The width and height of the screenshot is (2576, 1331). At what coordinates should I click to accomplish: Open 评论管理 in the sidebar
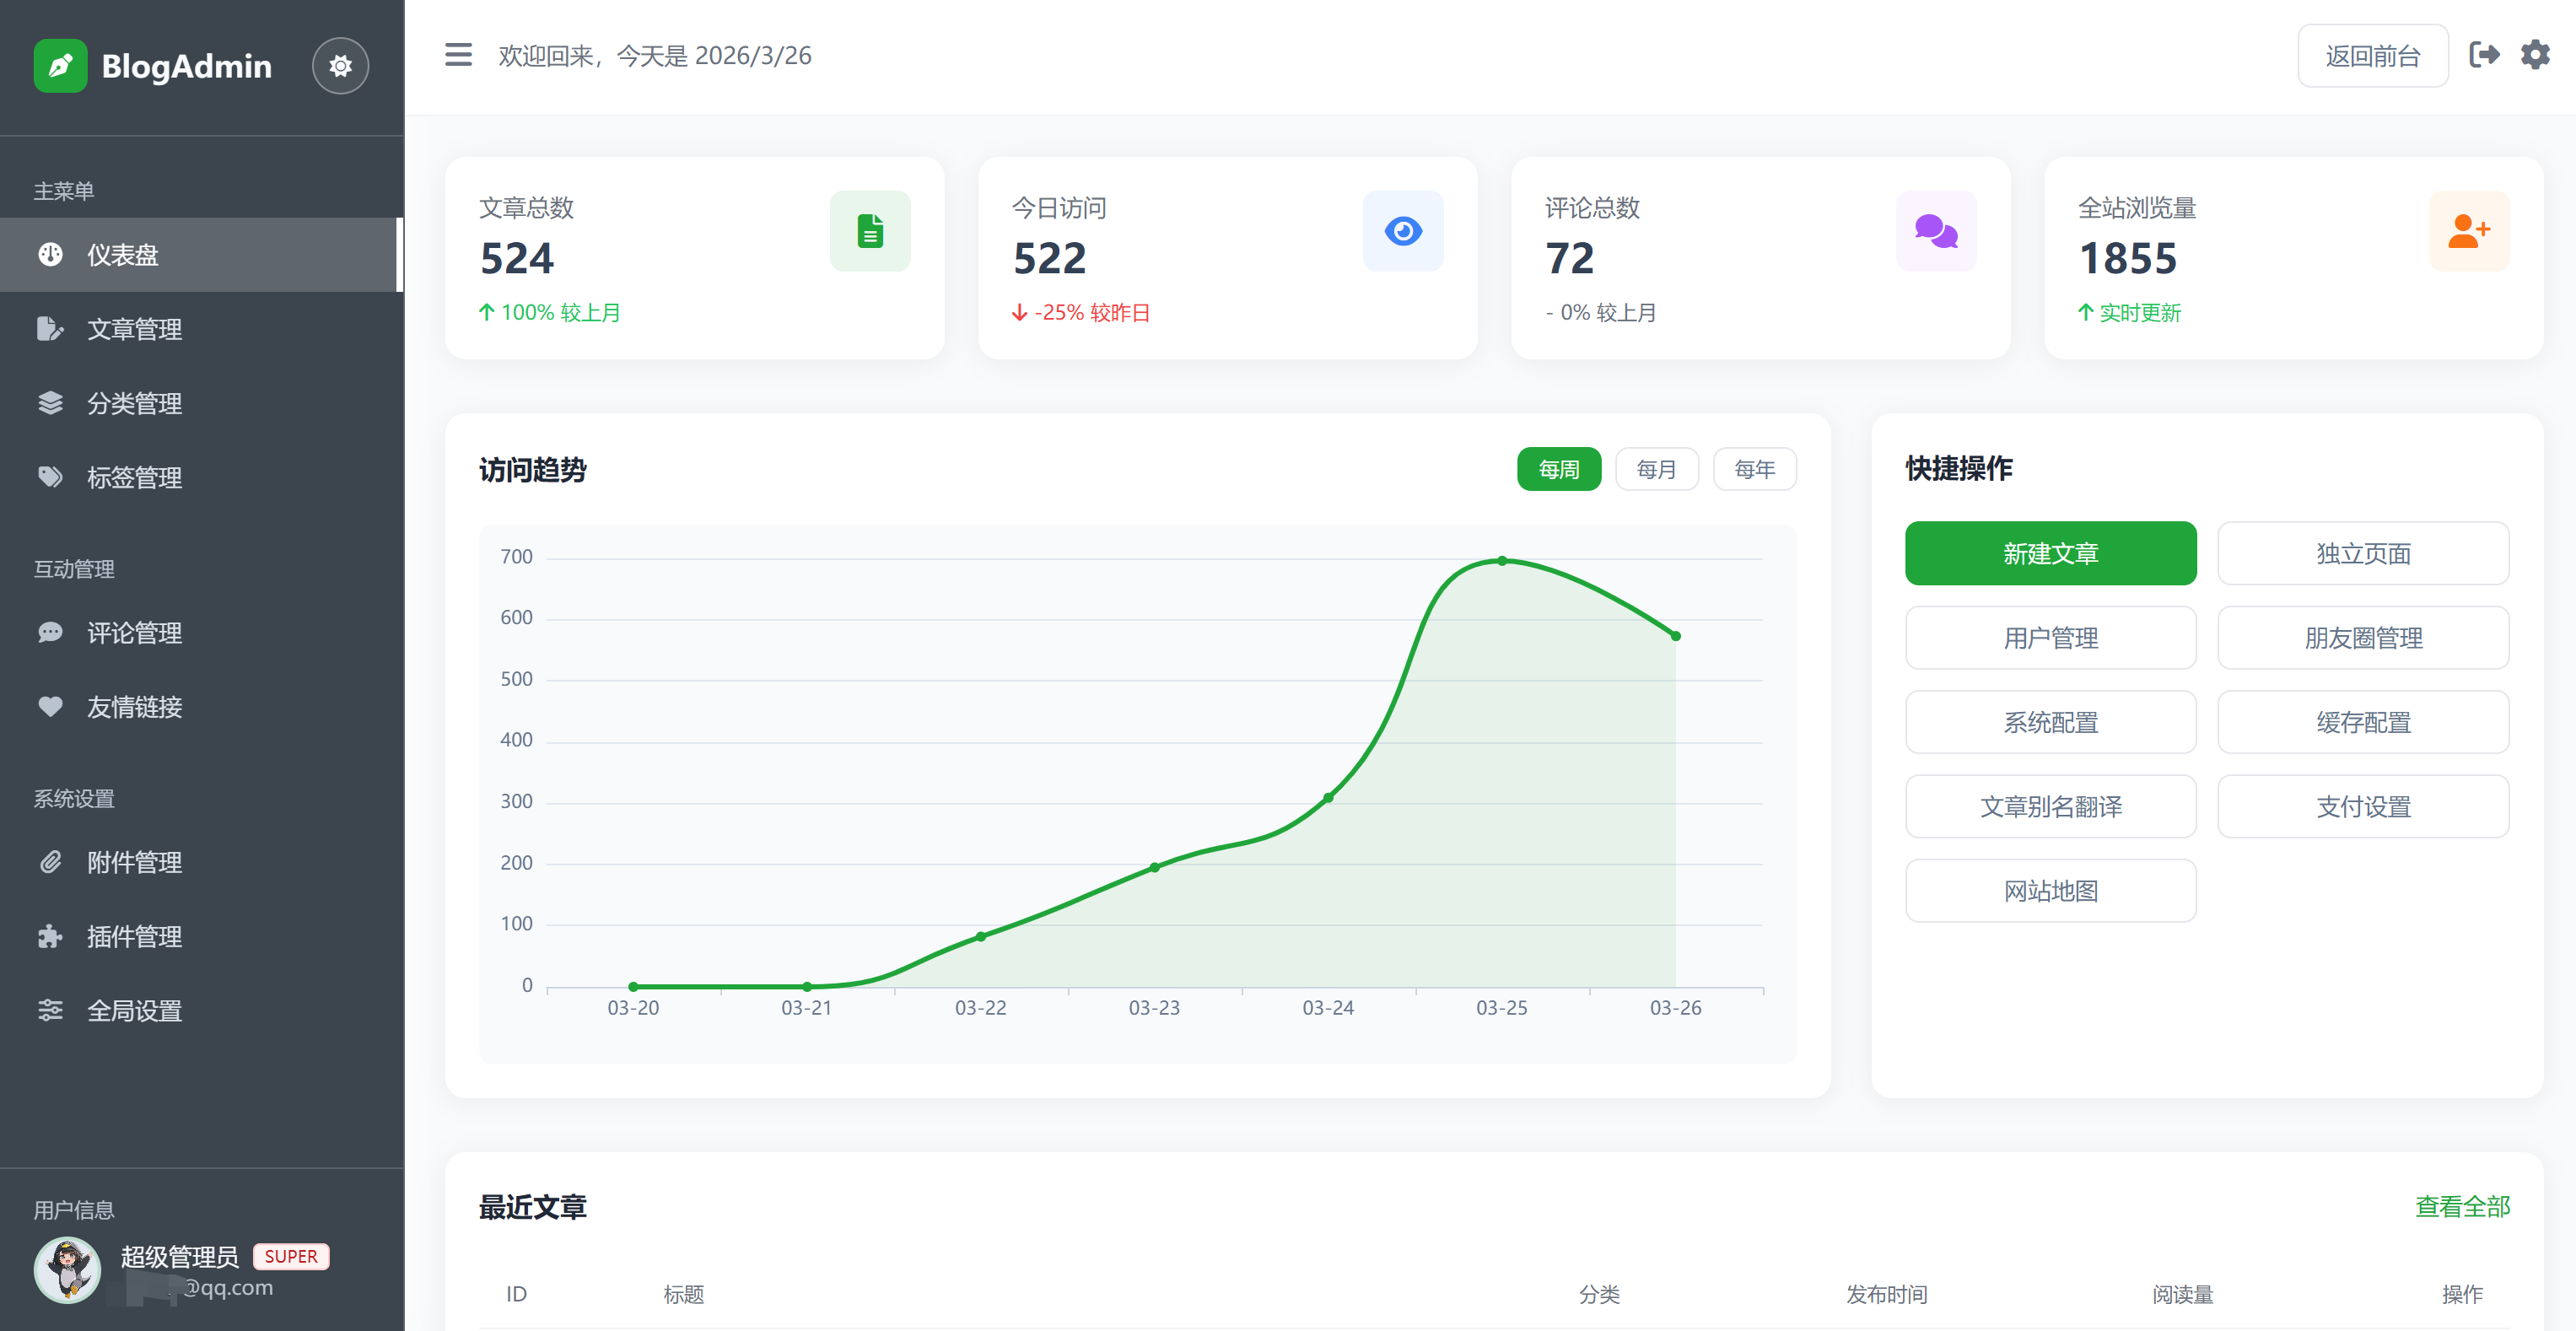pos(134,633)
